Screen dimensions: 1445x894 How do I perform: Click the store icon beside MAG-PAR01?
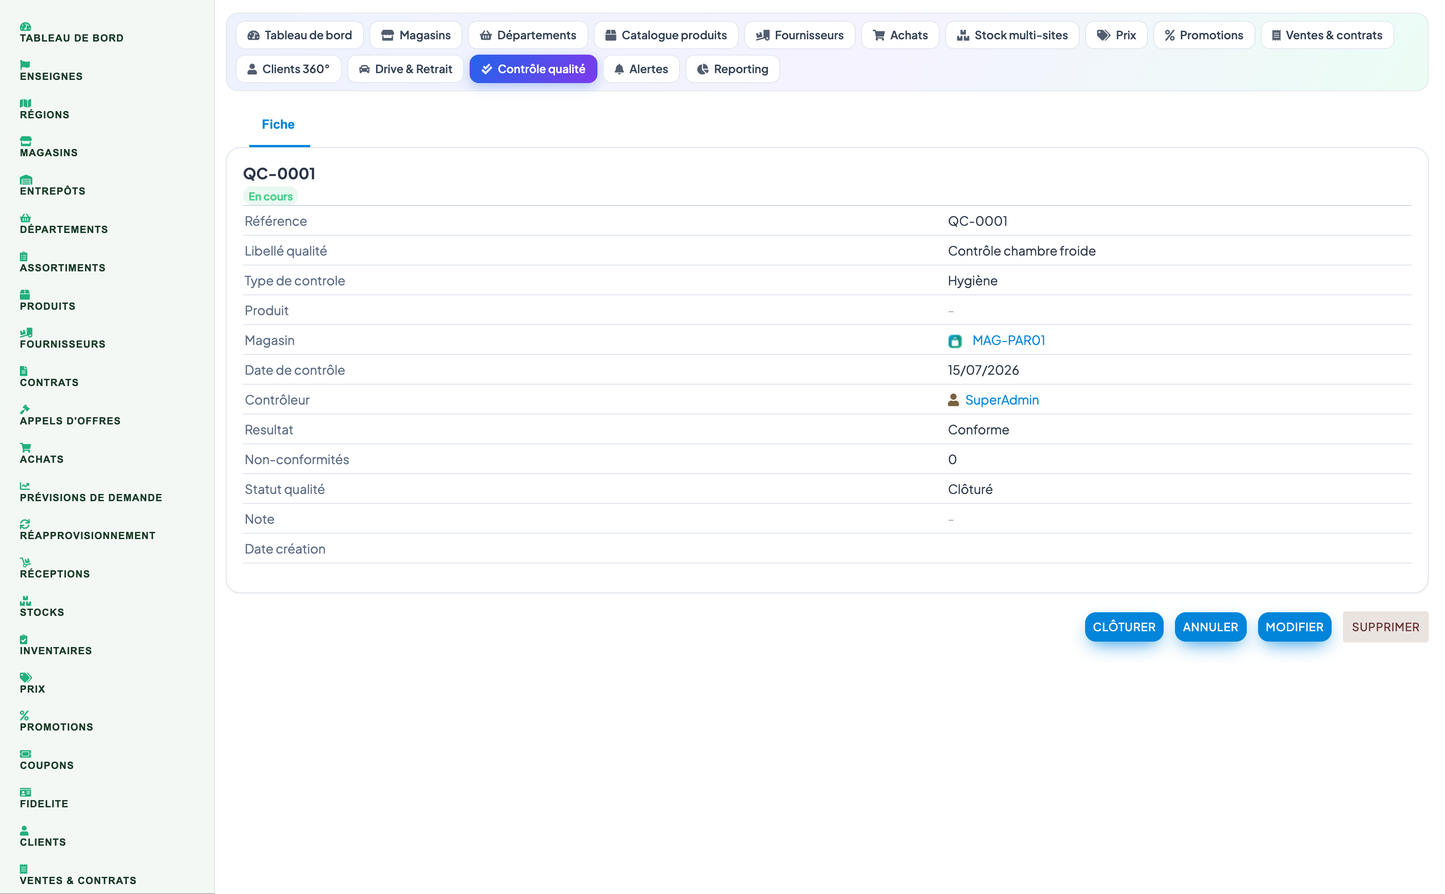[x=955, y=341]
